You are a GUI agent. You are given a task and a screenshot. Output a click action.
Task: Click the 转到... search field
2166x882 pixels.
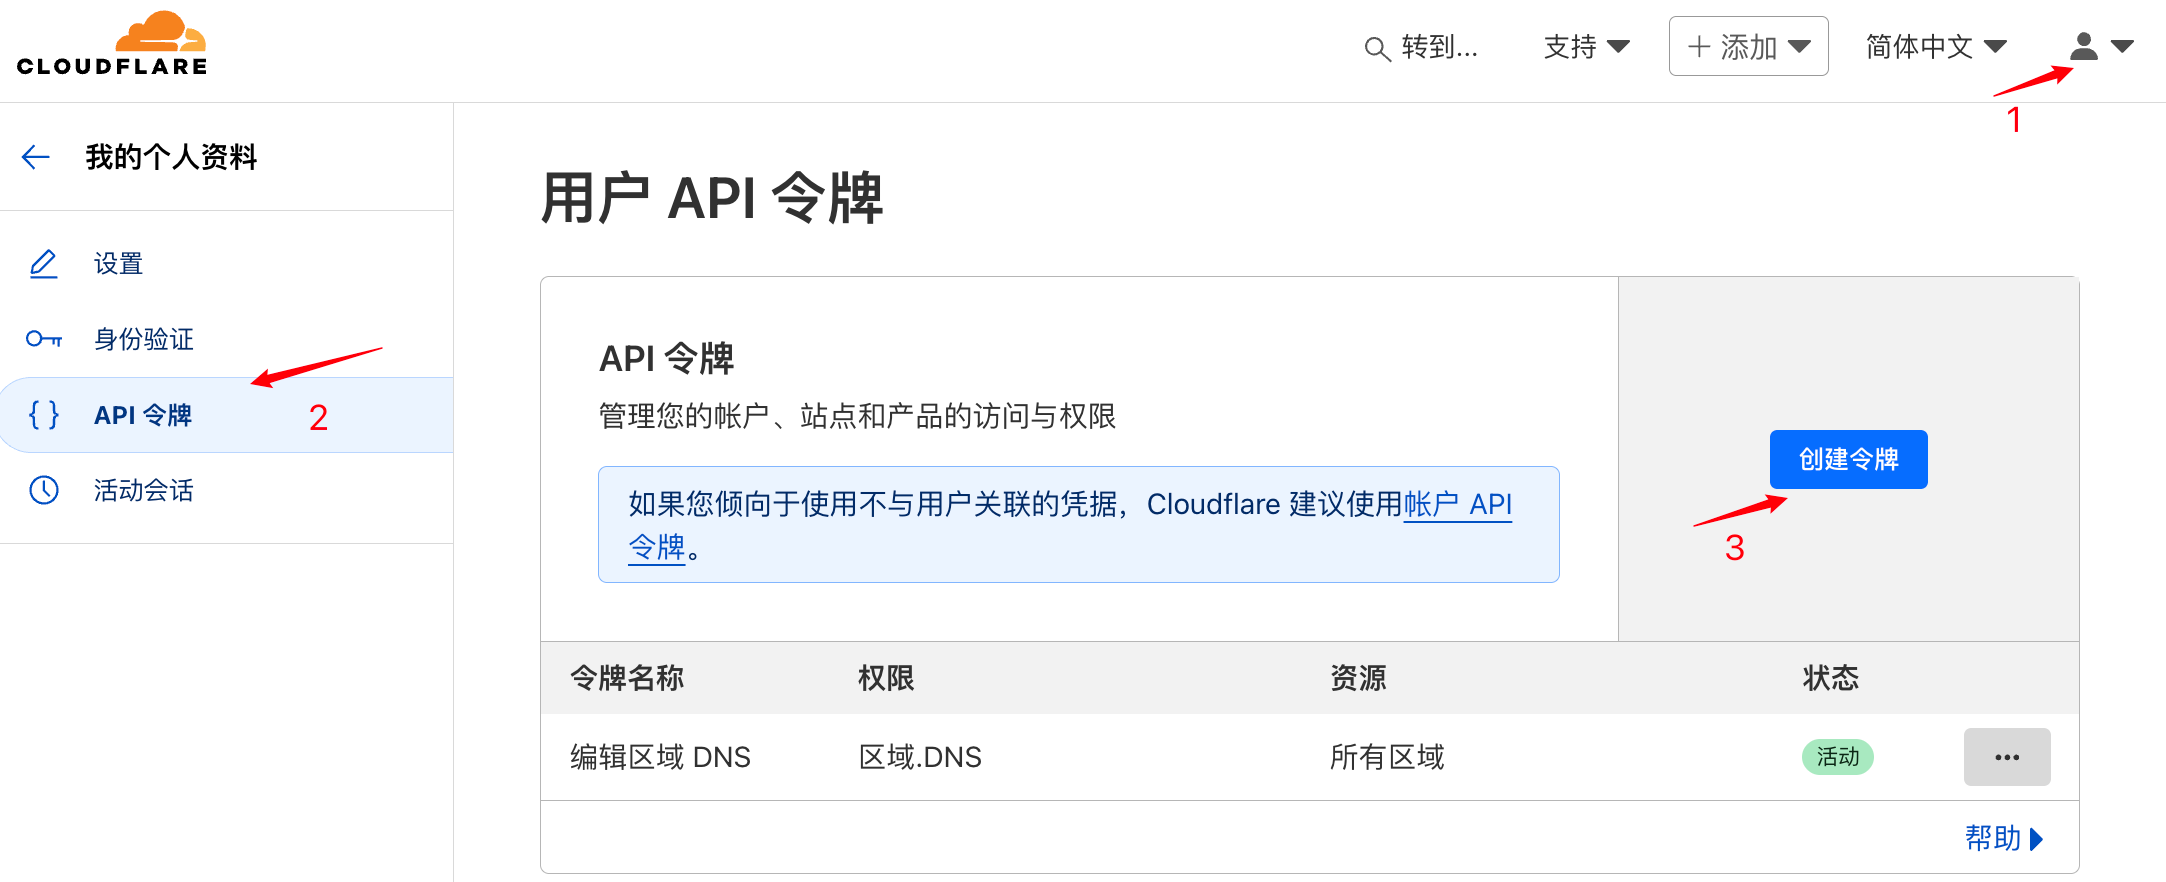click(x=1421, y=46)
